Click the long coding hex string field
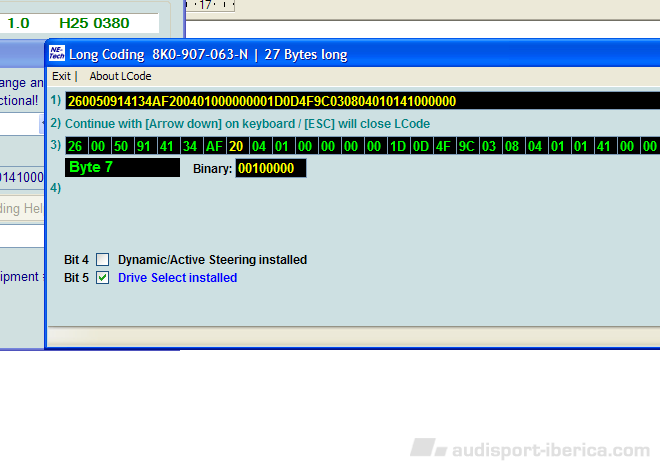 pos(362,101)
